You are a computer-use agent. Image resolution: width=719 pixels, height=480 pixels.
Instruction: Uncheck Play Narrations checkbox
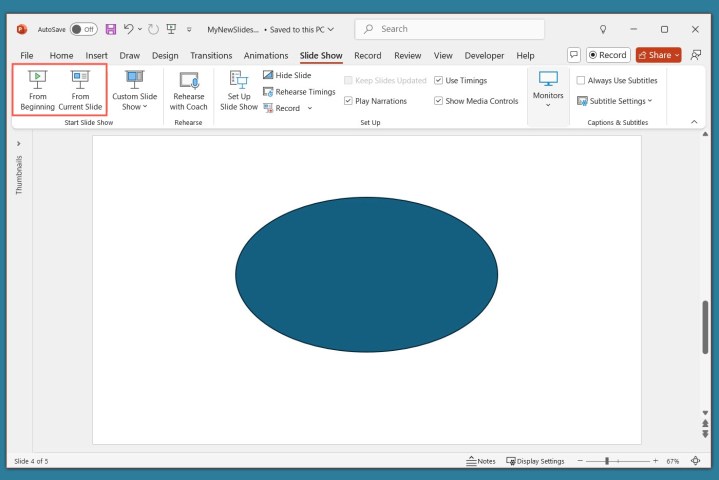(348, 101)
